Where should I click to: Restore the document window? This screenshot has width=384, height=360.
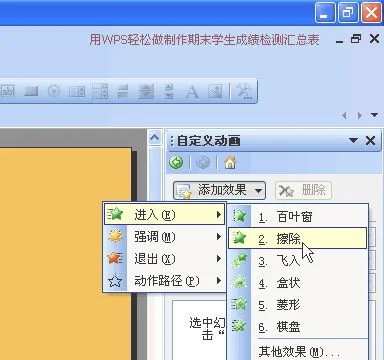click(x=356, y=39)
